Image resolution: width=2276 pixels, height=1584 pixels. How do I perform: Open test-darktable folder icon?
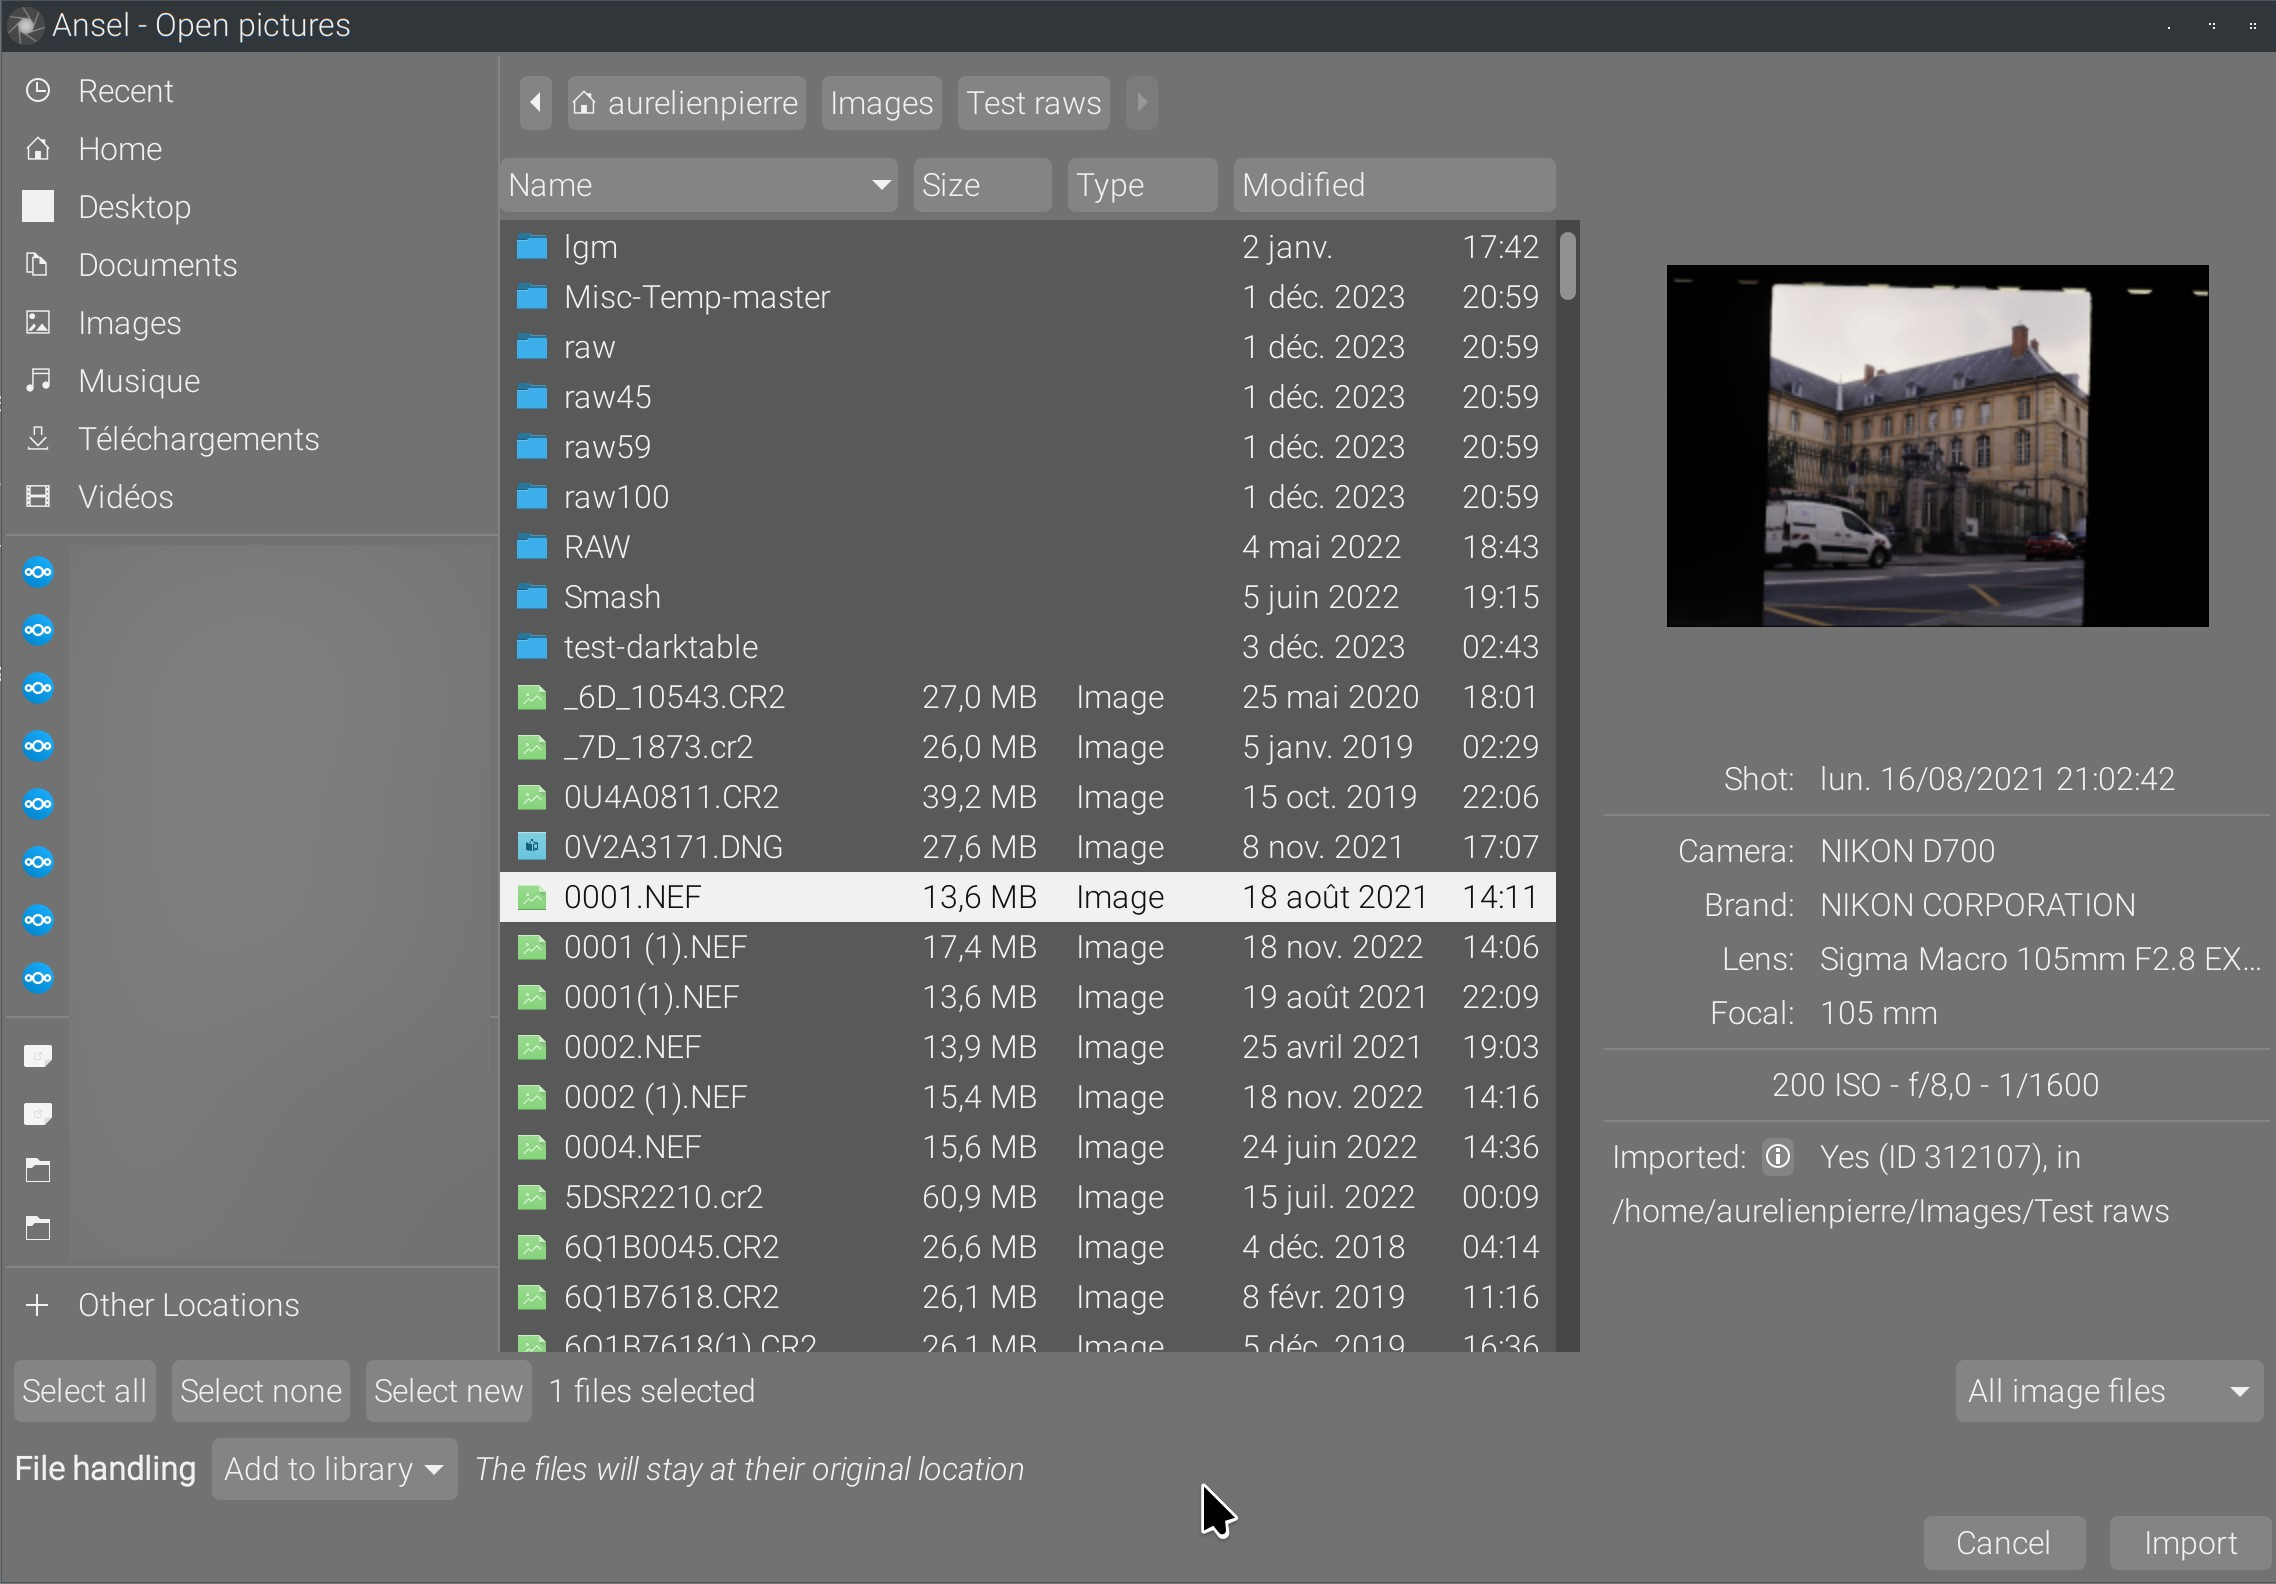pos(532,647)
